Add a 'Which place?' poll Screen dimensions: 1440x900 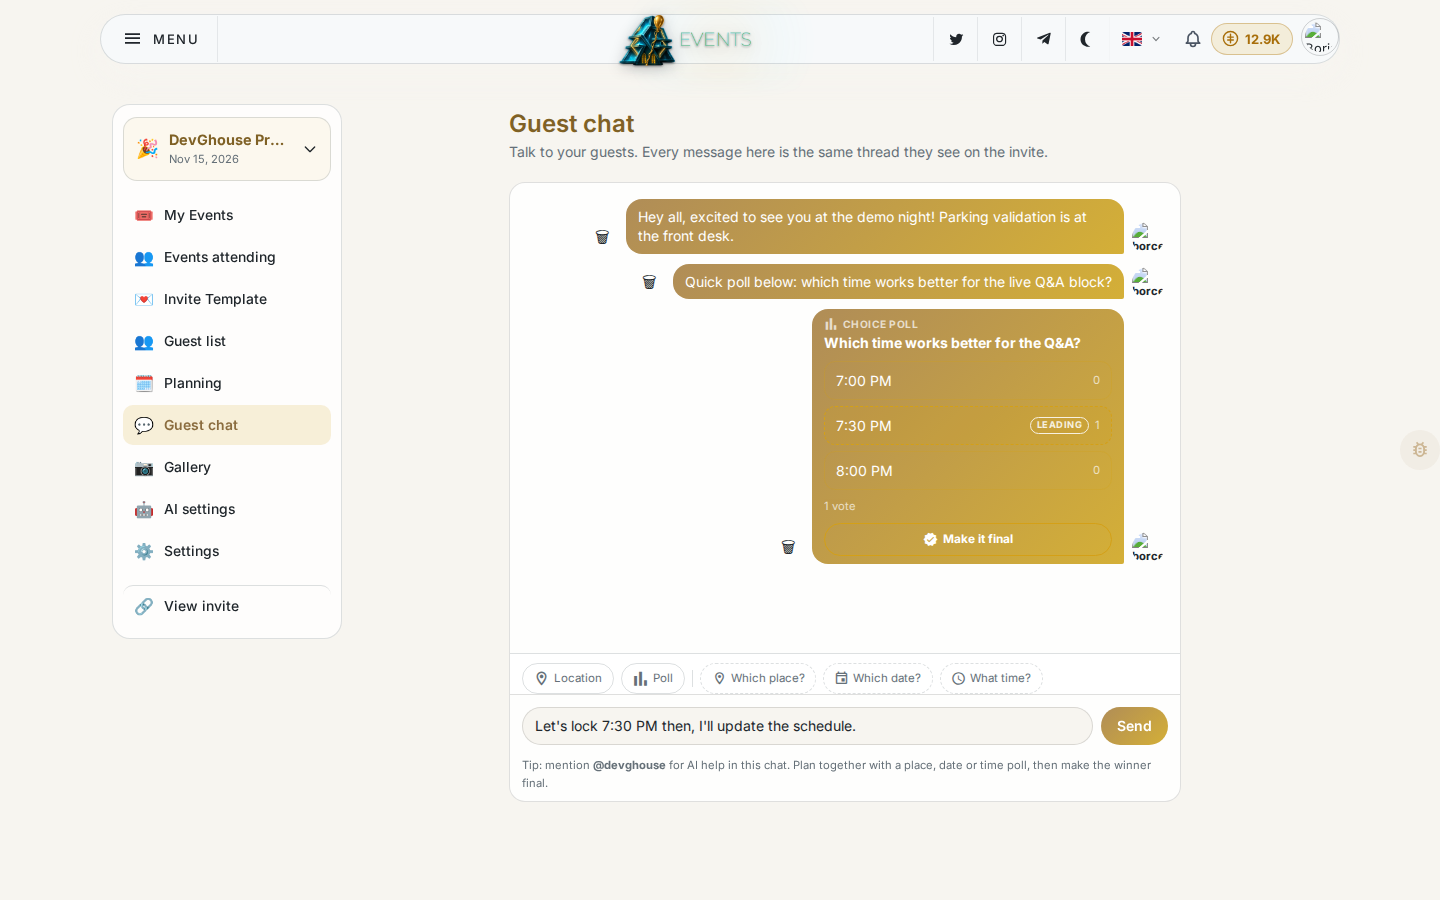click(x=758, y=678)
